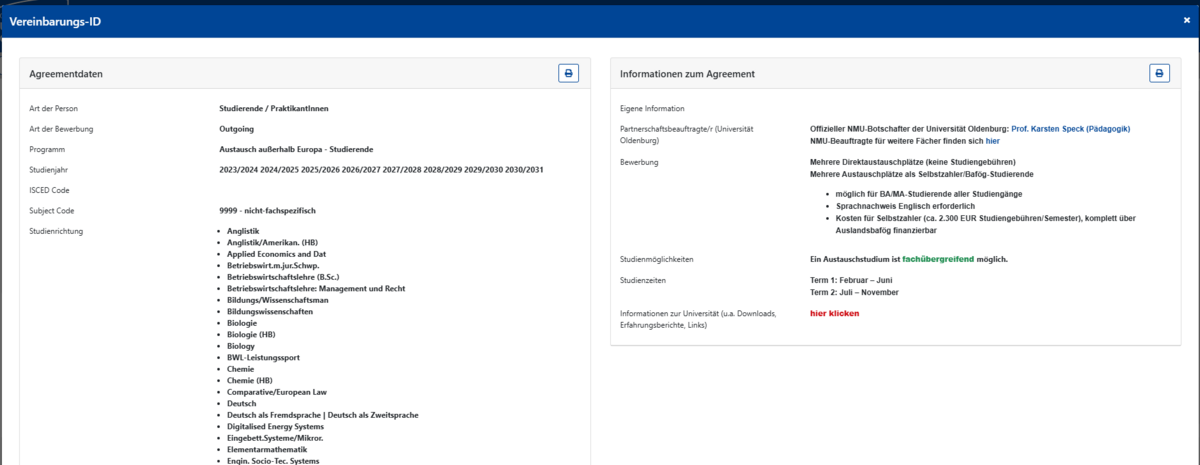1200x465 pixels.
Task: Open the red 'hier klicken' link
Action: (x=834, y=313)
